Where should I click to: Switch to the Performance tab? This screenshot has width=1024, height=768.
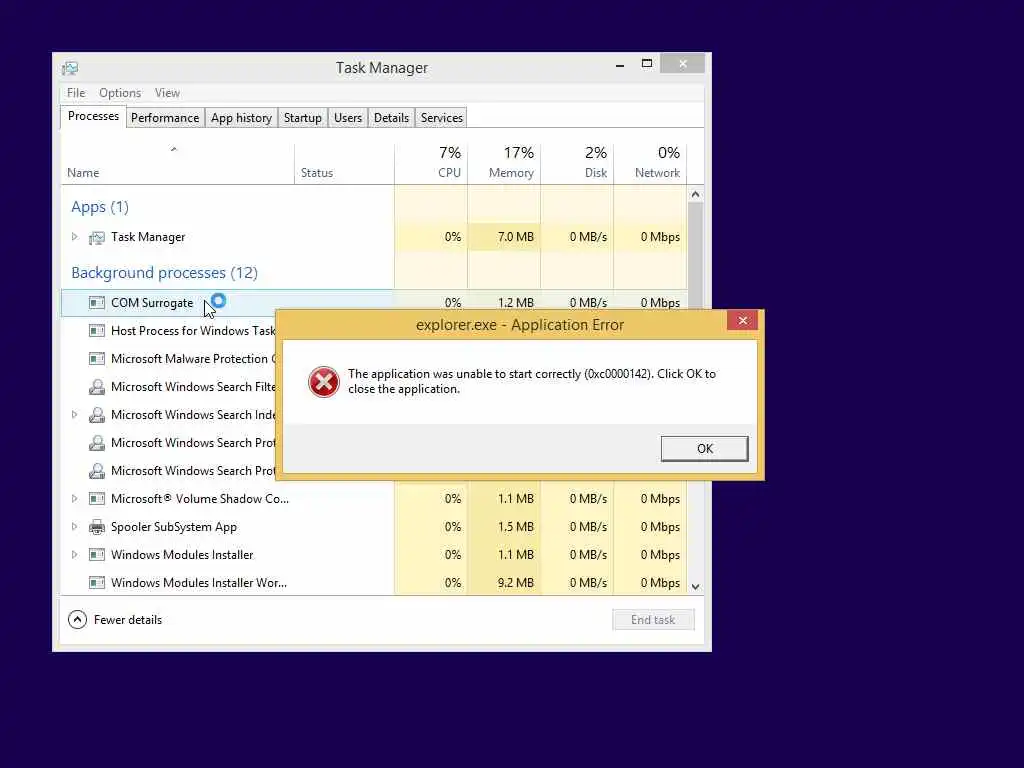click(x=165, y=118)
